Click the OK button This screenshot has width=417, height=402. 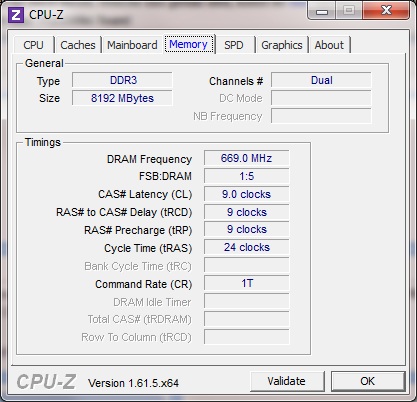coord(368,381)
